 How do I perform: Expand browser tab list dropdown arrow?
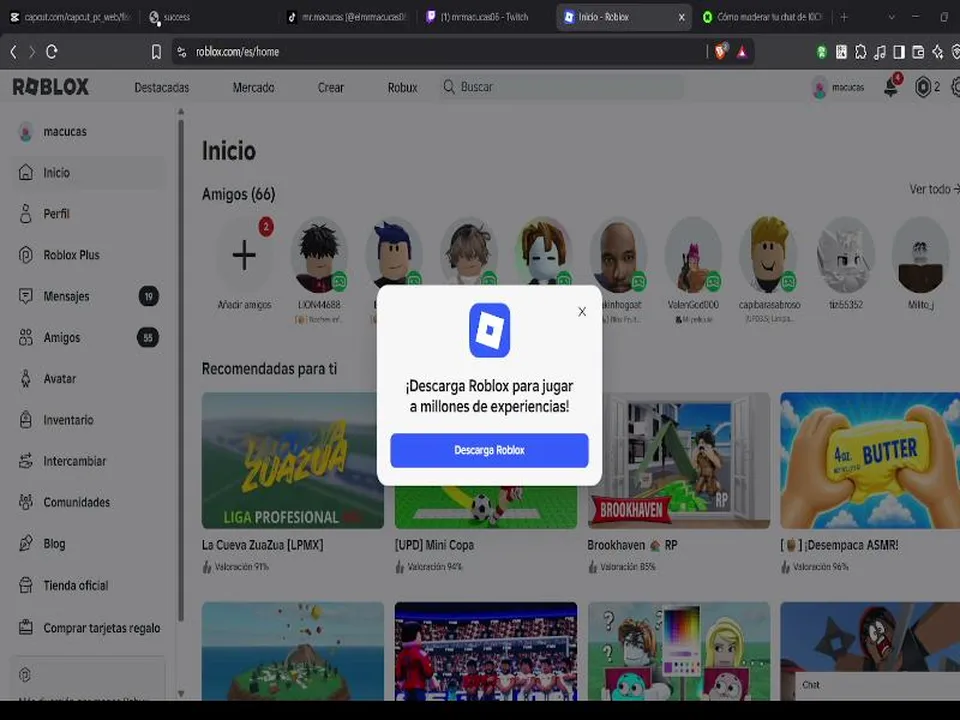(x=891, y=17)
